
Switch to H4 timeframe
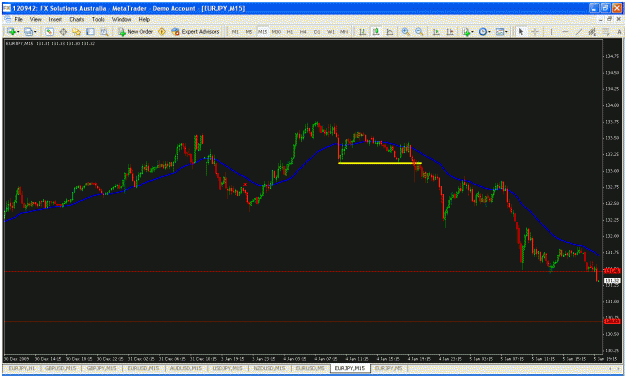click(x=303, y=32)
